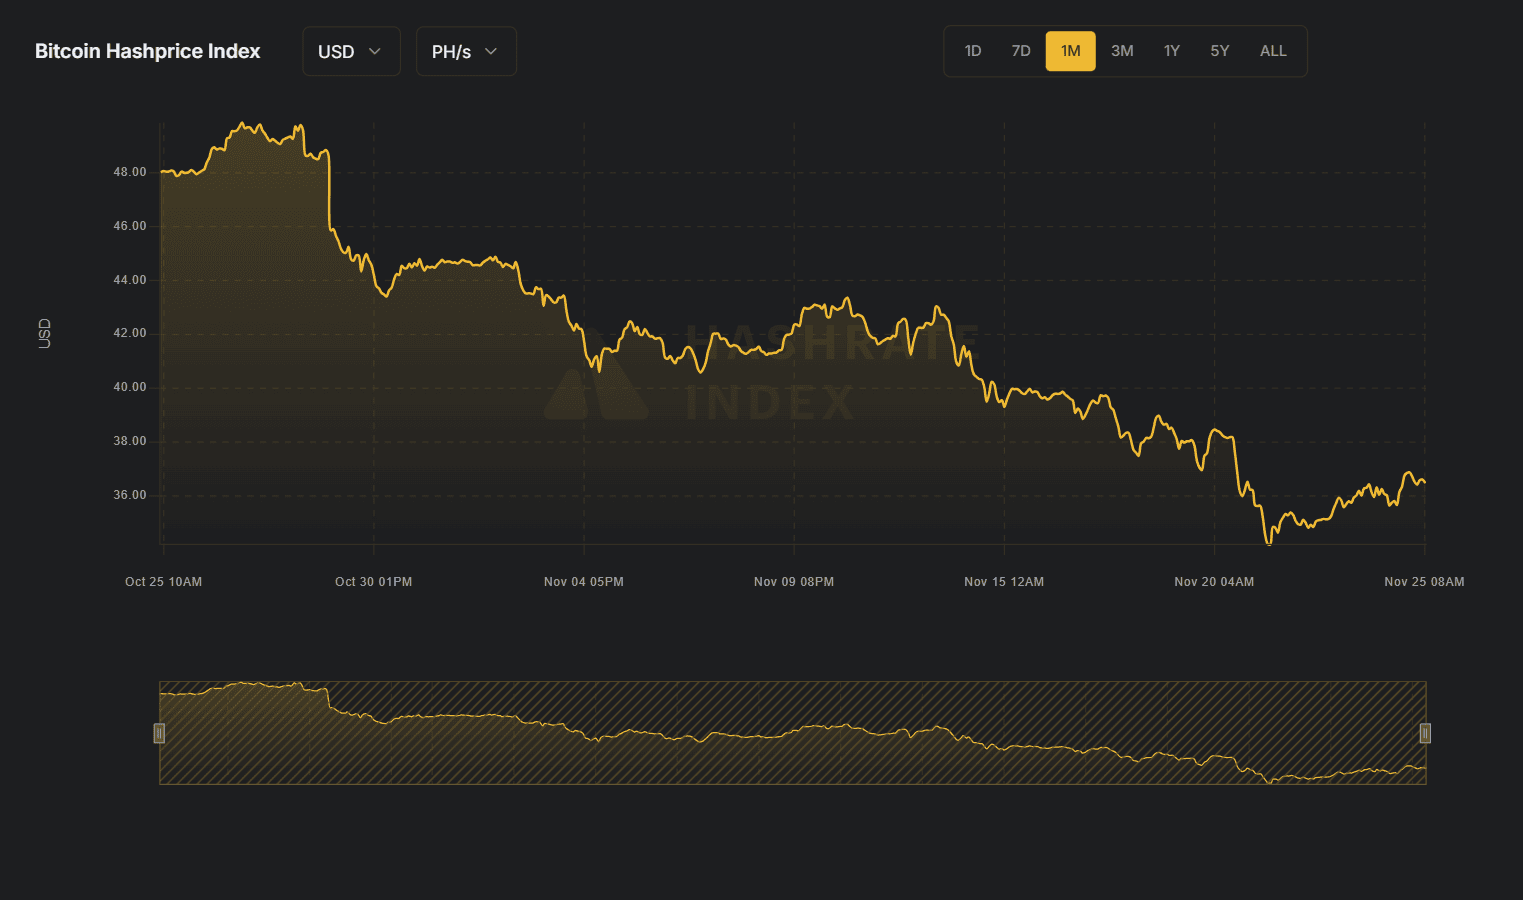Select the highlighted 1M range button

[x=1070, y=51]
